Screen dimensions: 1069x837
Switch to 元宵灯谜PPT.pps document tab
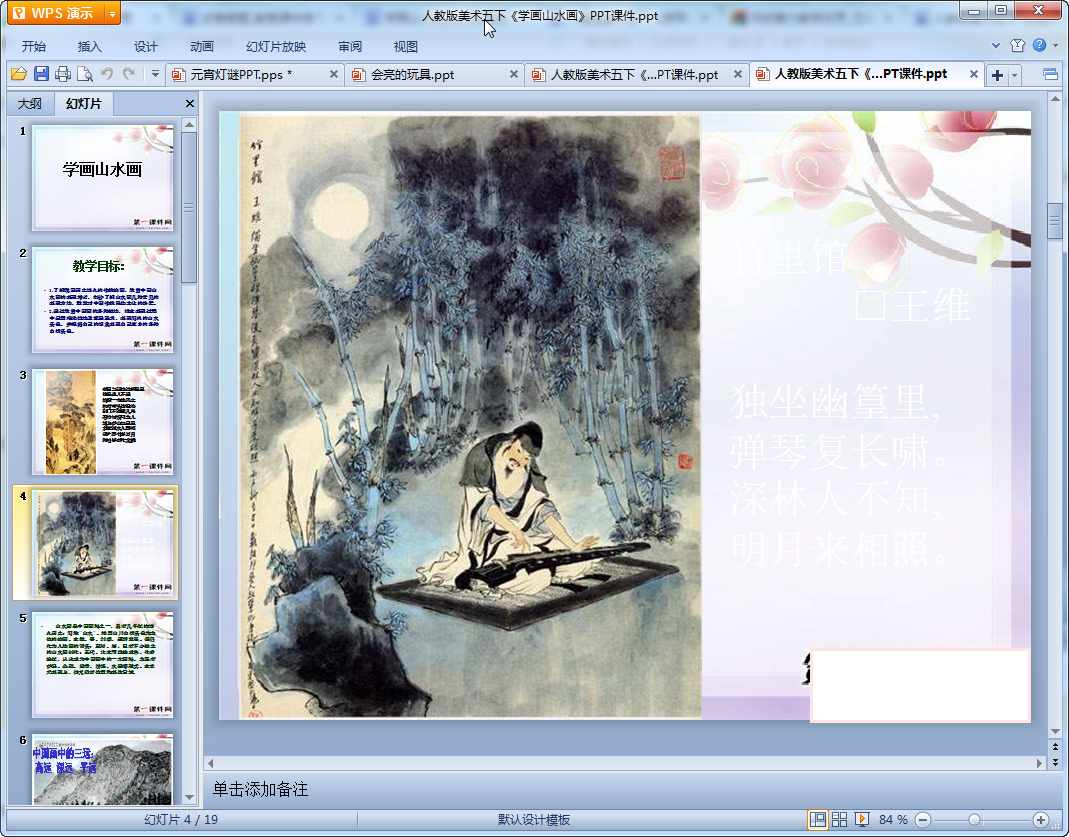coord(241,74)
